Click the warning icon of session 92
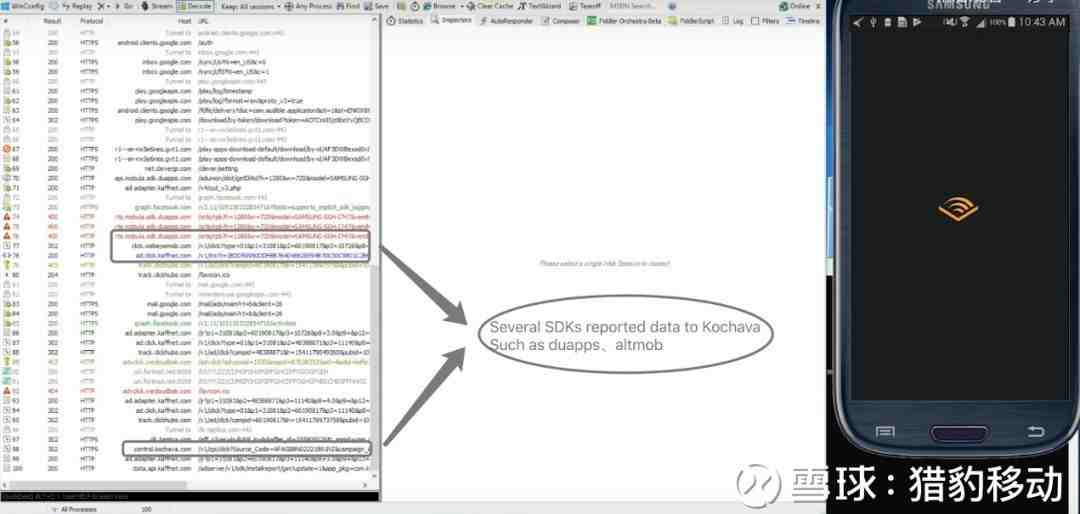The width and height of the screenshot is (1080, 514). (7, 391)
